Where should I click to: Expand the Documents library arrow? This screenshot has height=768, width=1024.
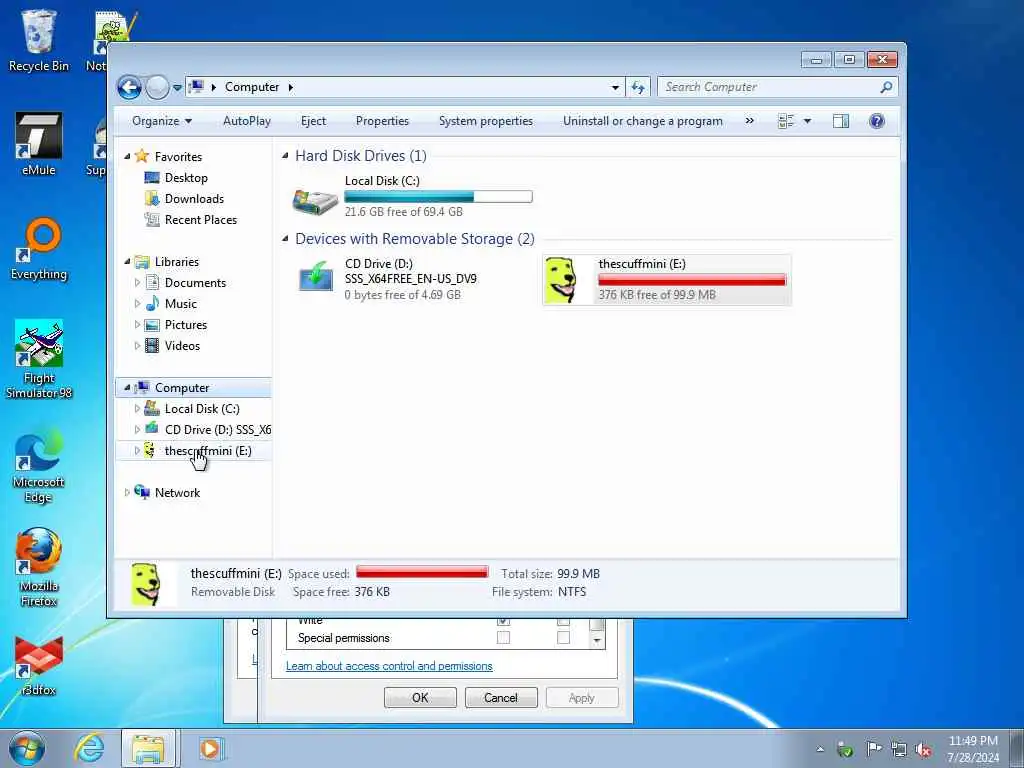[x=137, y=283]
